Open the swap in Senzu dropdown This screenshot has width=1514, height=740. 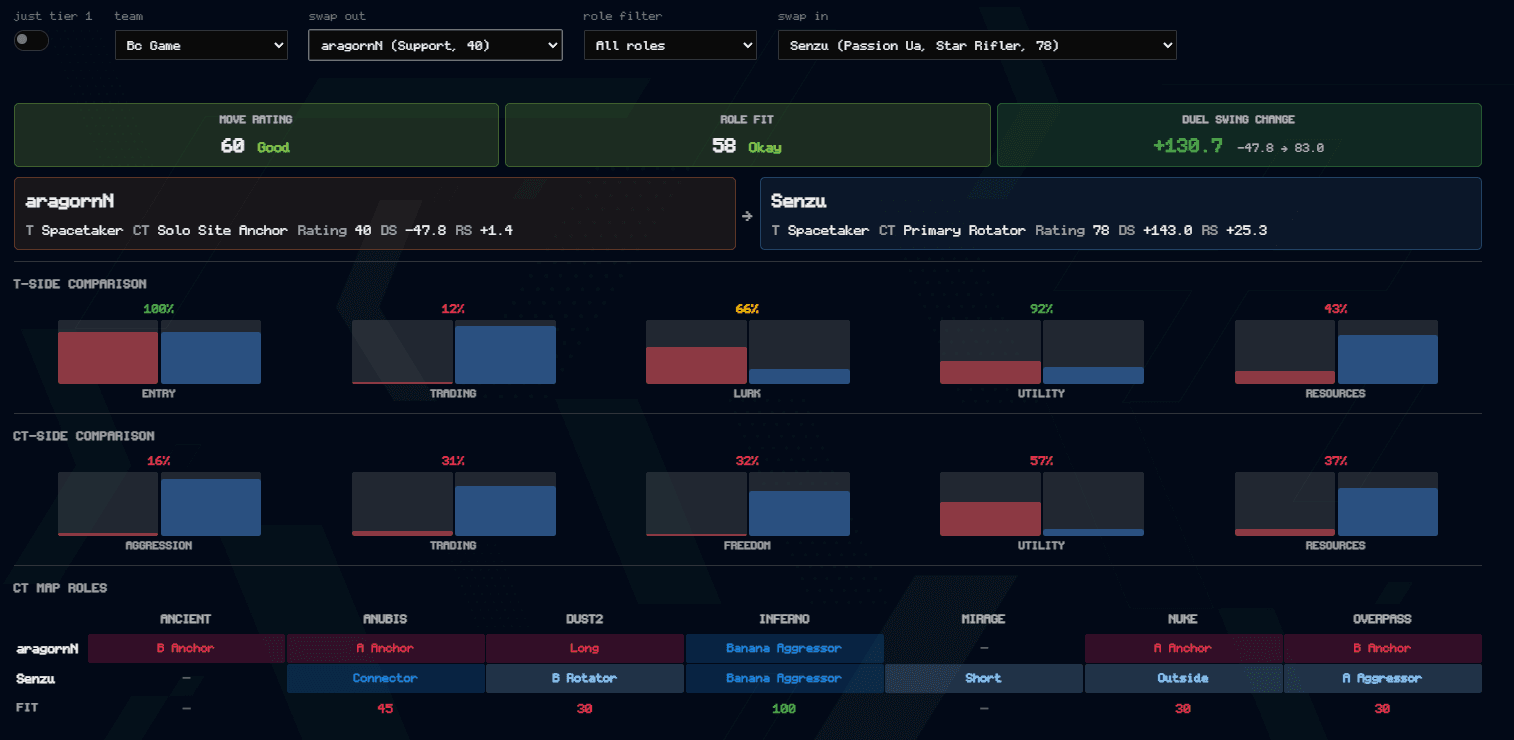[977, 45]
